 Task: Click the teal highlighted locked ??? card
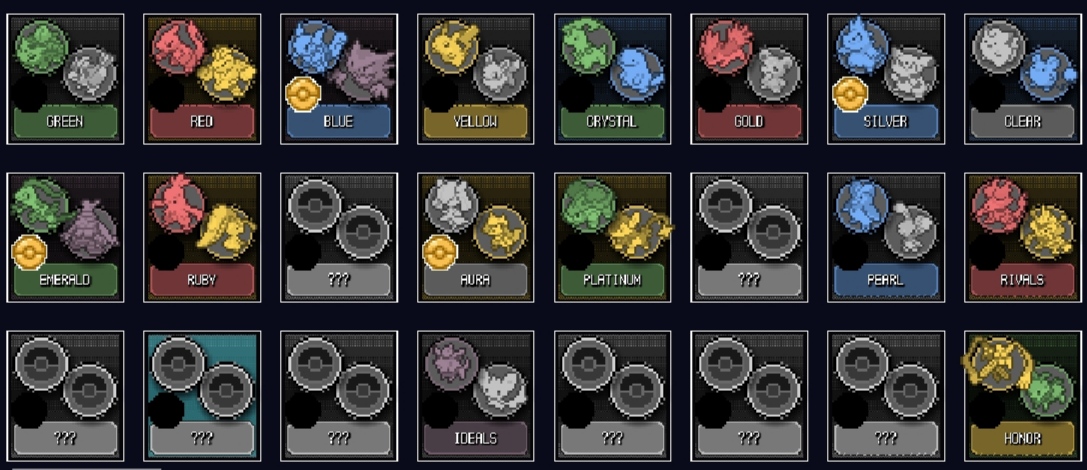202,396
